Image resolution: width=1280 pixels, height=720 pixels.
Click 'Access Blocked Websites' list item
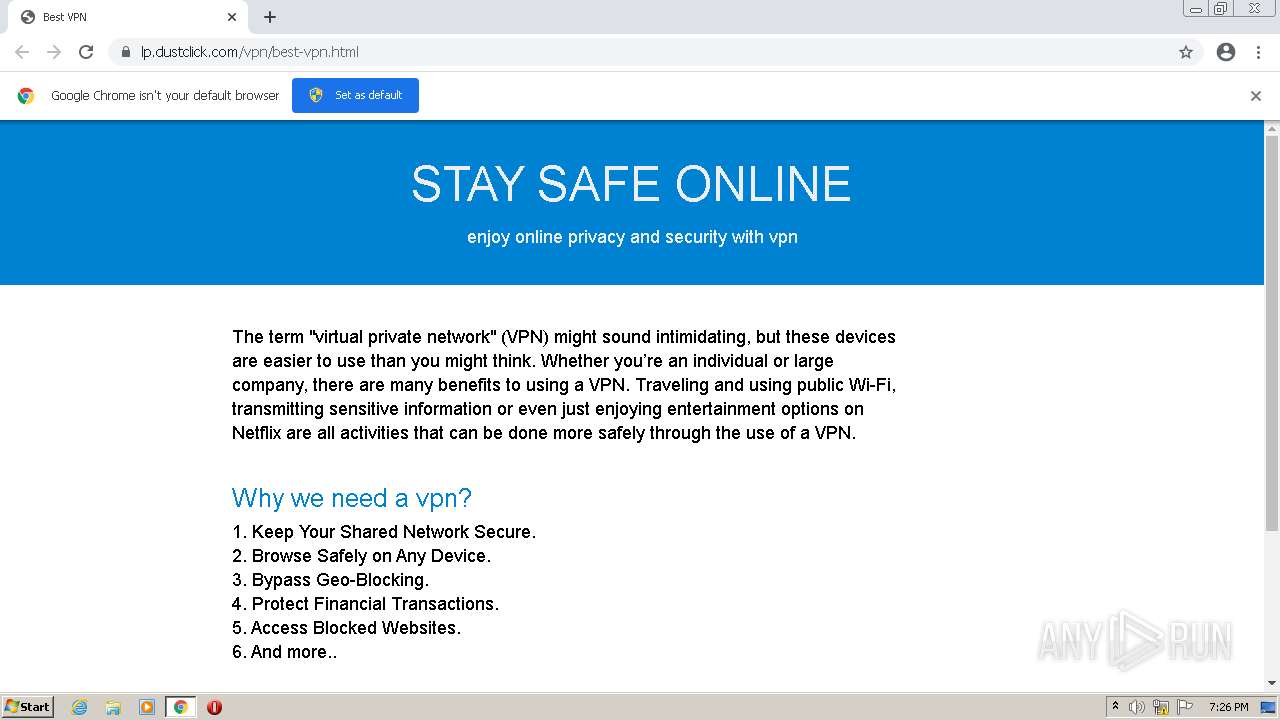(x=346, y=628)
